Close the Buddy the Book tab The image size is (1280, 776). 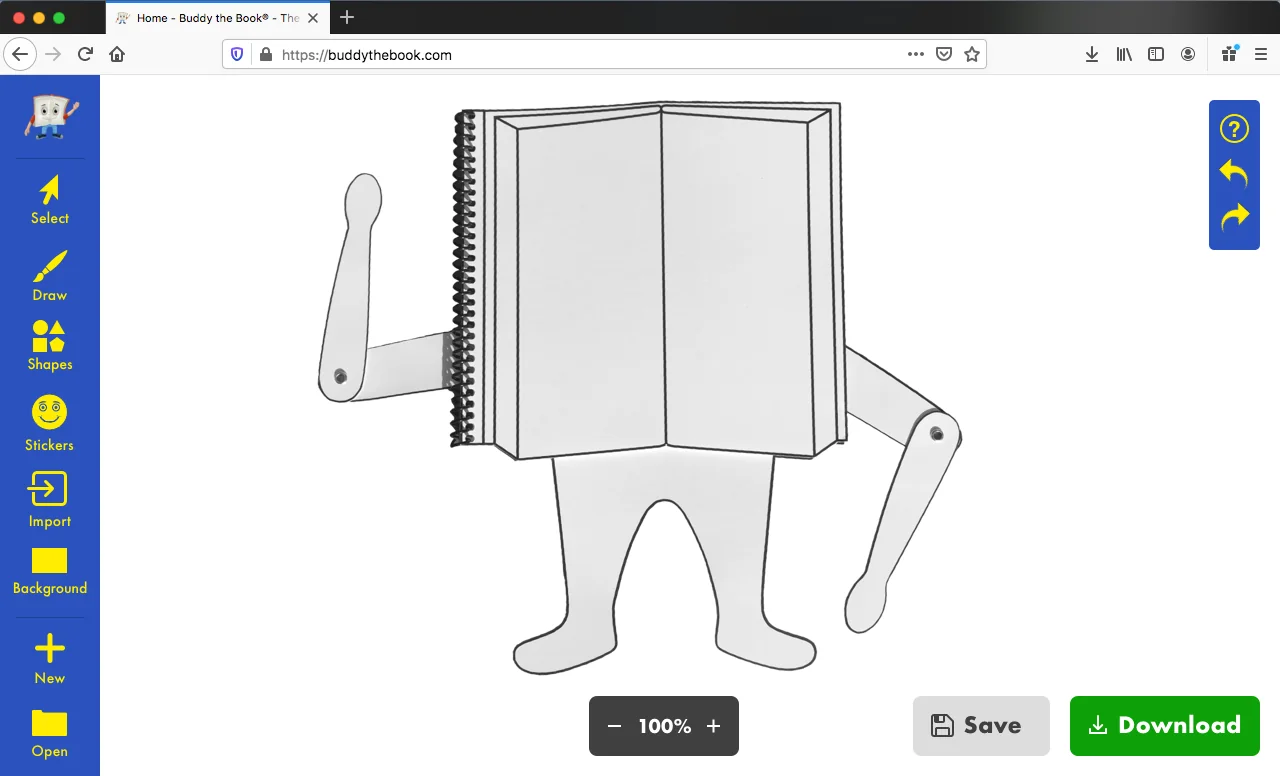point(313,18)
